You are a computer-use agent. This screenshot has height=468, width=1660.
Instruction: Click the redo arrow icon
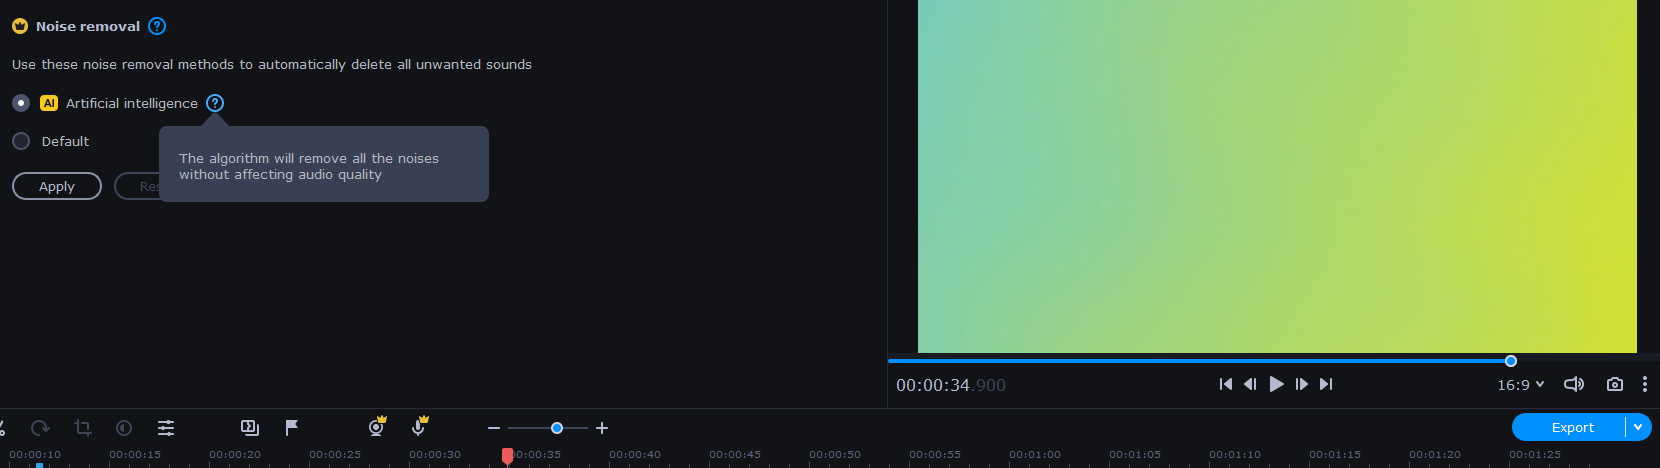(x=40, y=428)
